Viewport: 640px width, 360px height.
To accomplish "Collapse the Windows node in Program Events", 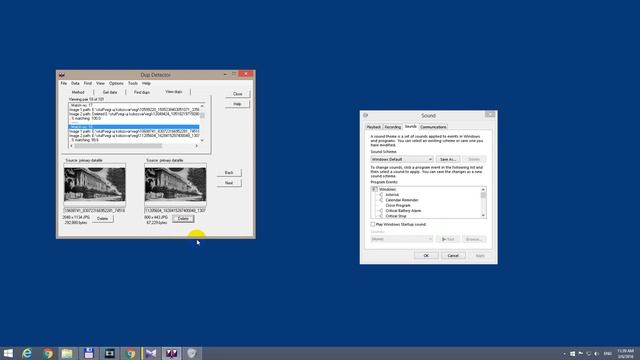I will point(374,189).
